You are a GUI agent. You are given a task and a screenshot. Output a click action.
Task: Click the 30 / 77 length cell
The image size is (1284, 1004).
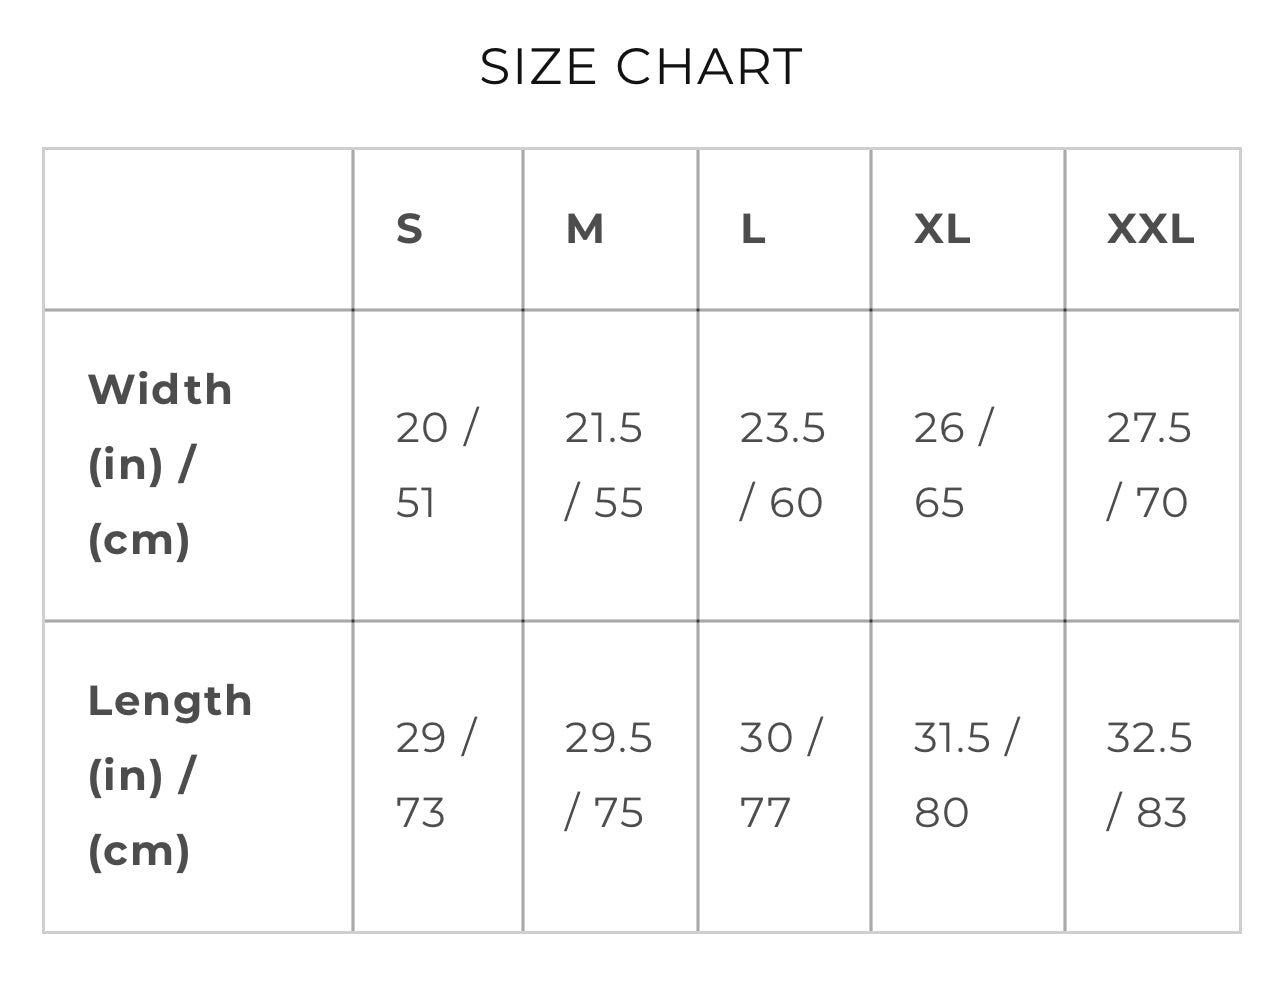coord(780,775)
